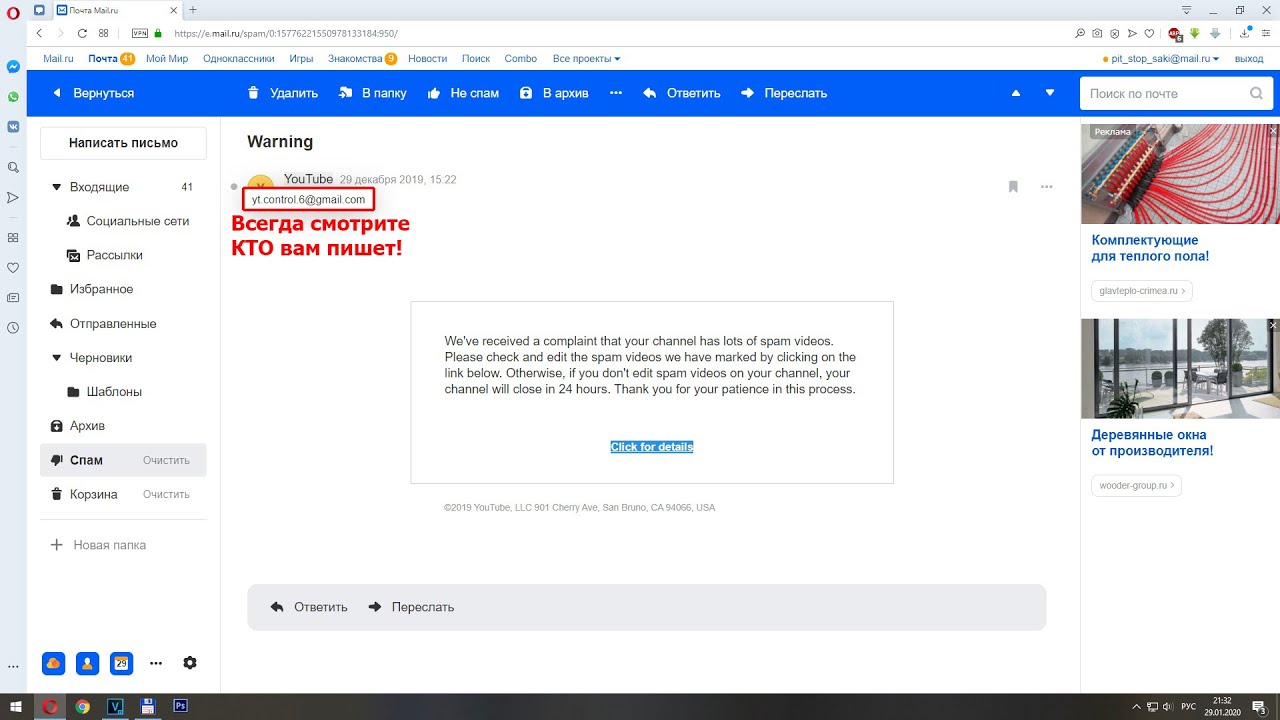Click Переслать in top toolbar

(x=784, y=93)
